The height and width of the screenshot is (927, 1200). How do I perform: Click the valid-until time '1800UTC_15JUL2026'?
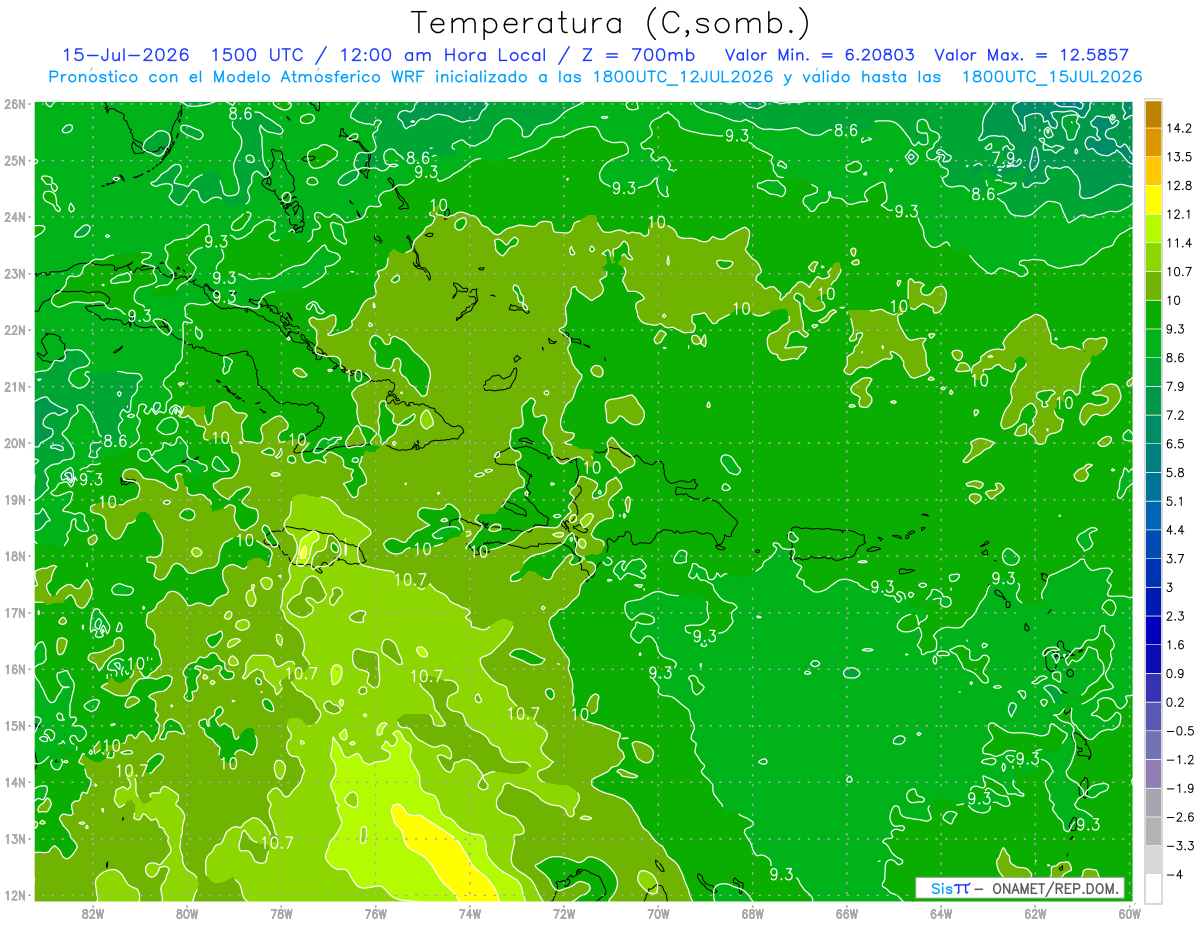(x=1052, y=77)
